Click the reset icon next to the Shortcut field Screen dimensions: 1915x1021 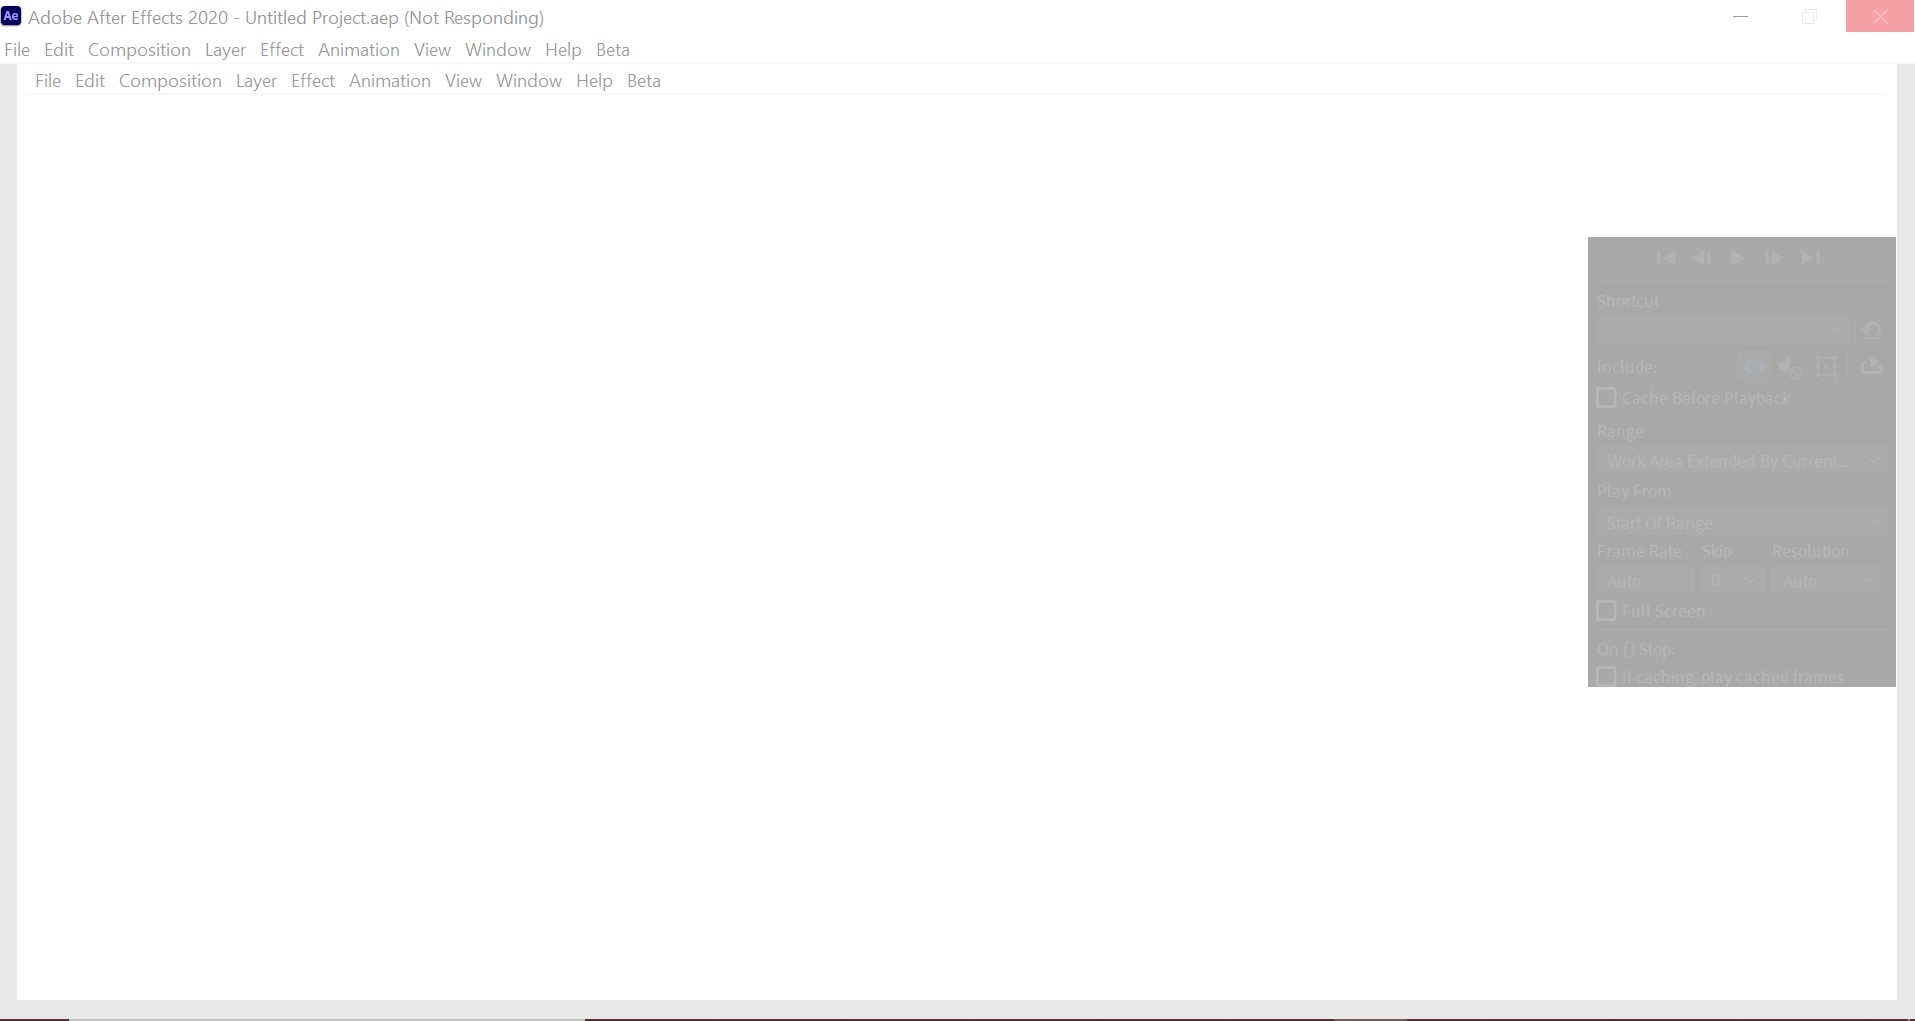click(x=1873, y=330)
